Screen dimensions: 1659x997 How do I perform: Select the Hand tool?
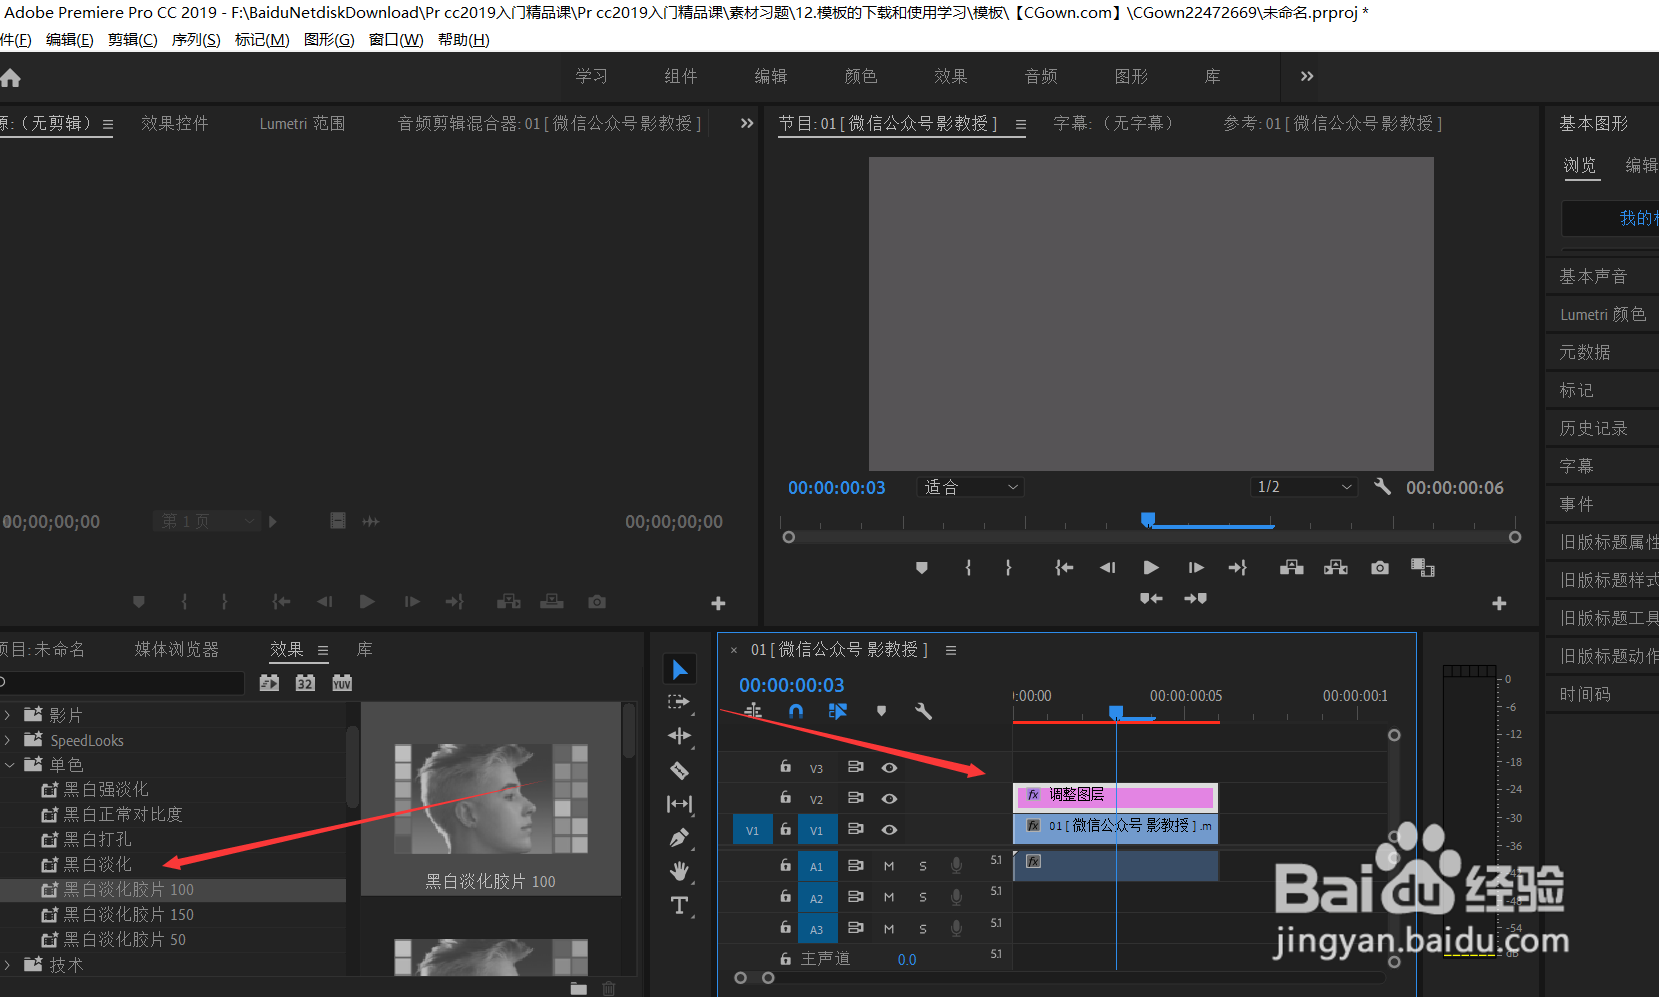coord(679,871)
